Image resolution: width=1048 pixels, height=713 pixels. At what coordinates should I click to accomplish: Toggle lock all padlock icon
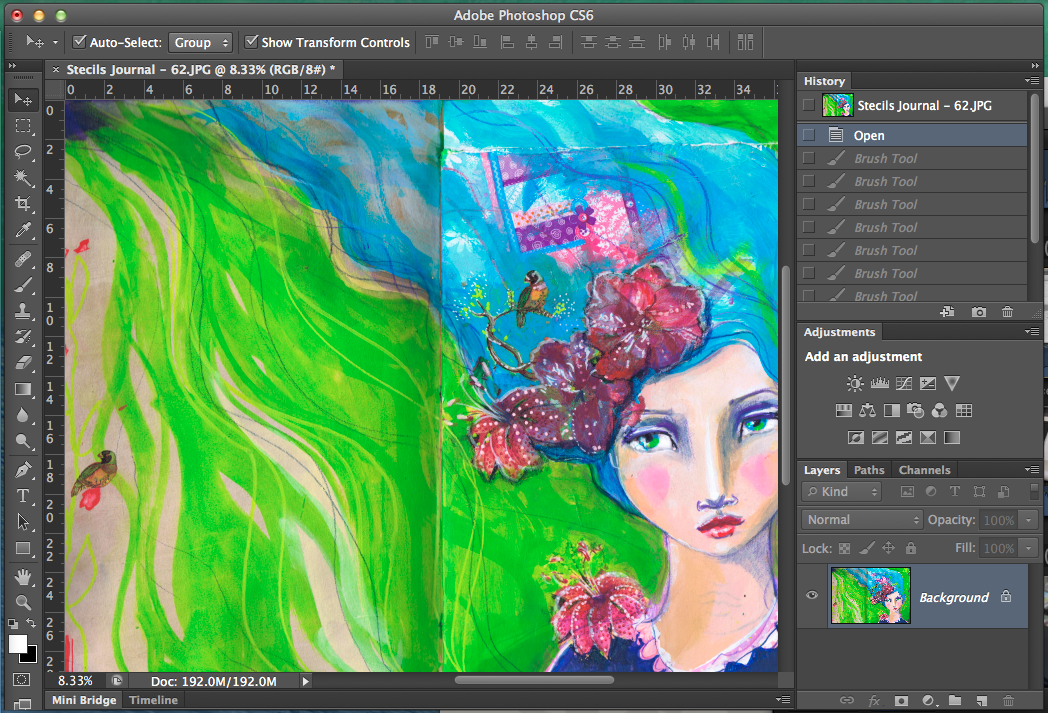pyautogui.click(x=910, y=548)
